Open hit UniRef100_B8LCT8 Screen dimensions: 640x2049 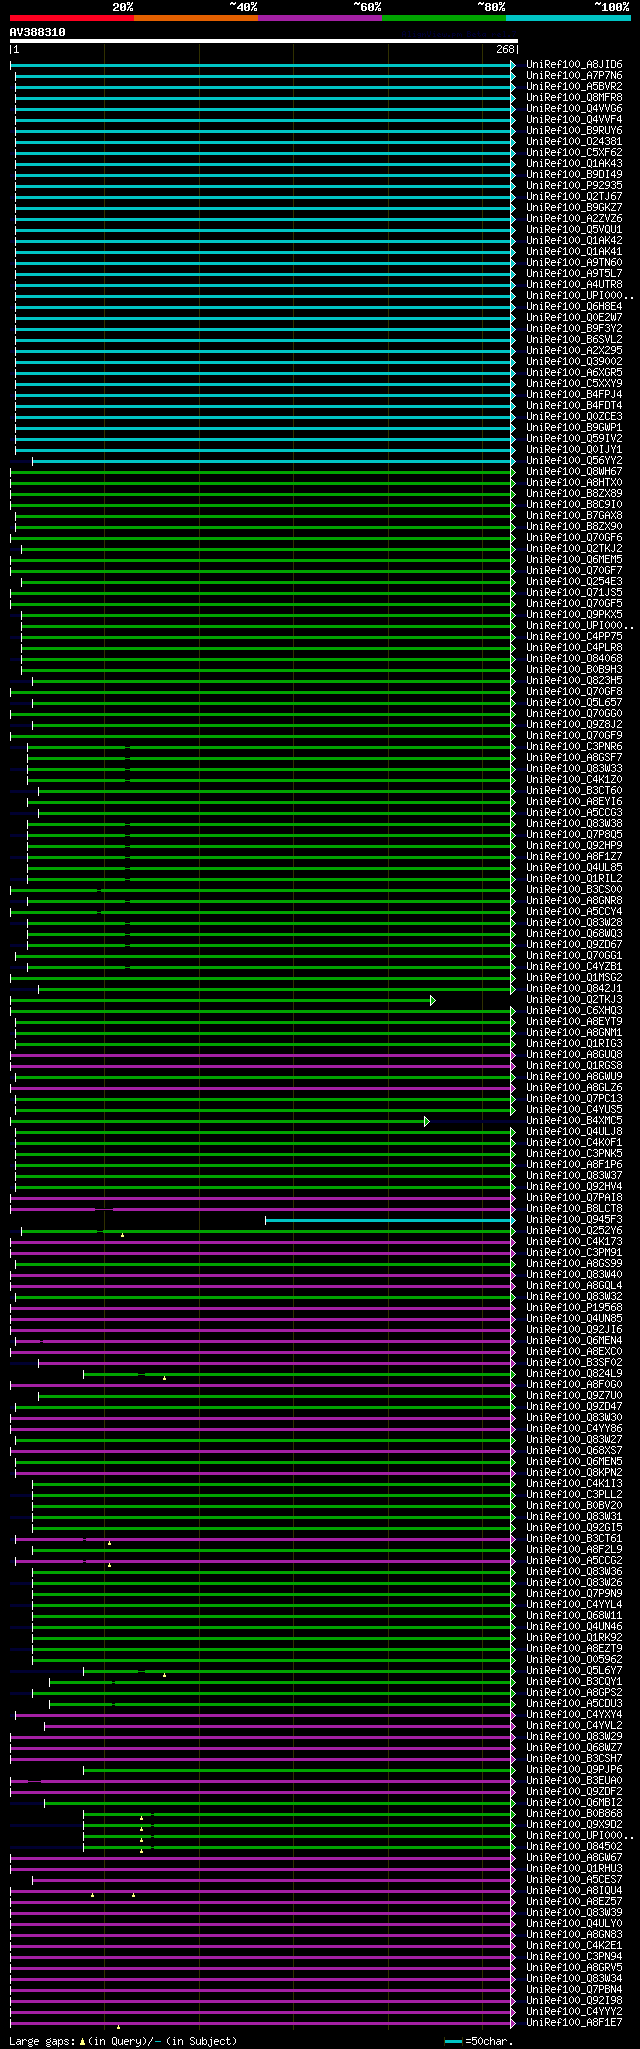574,1209
